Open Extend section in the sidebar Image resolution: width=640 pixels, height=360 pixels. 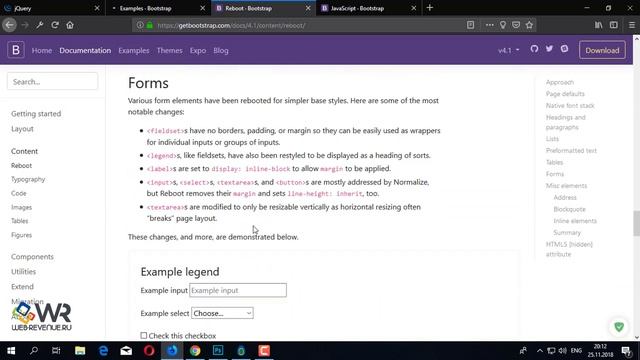point(22,287)
